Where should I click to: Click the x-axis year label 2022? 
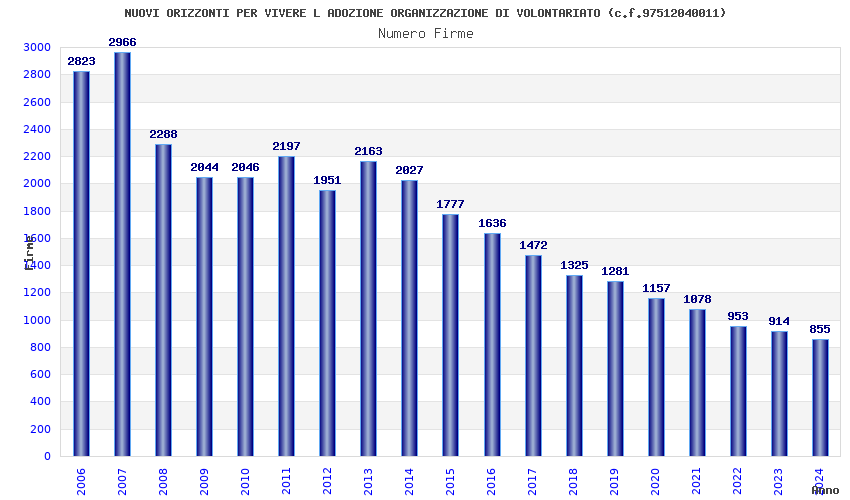(x=738, y=482)
